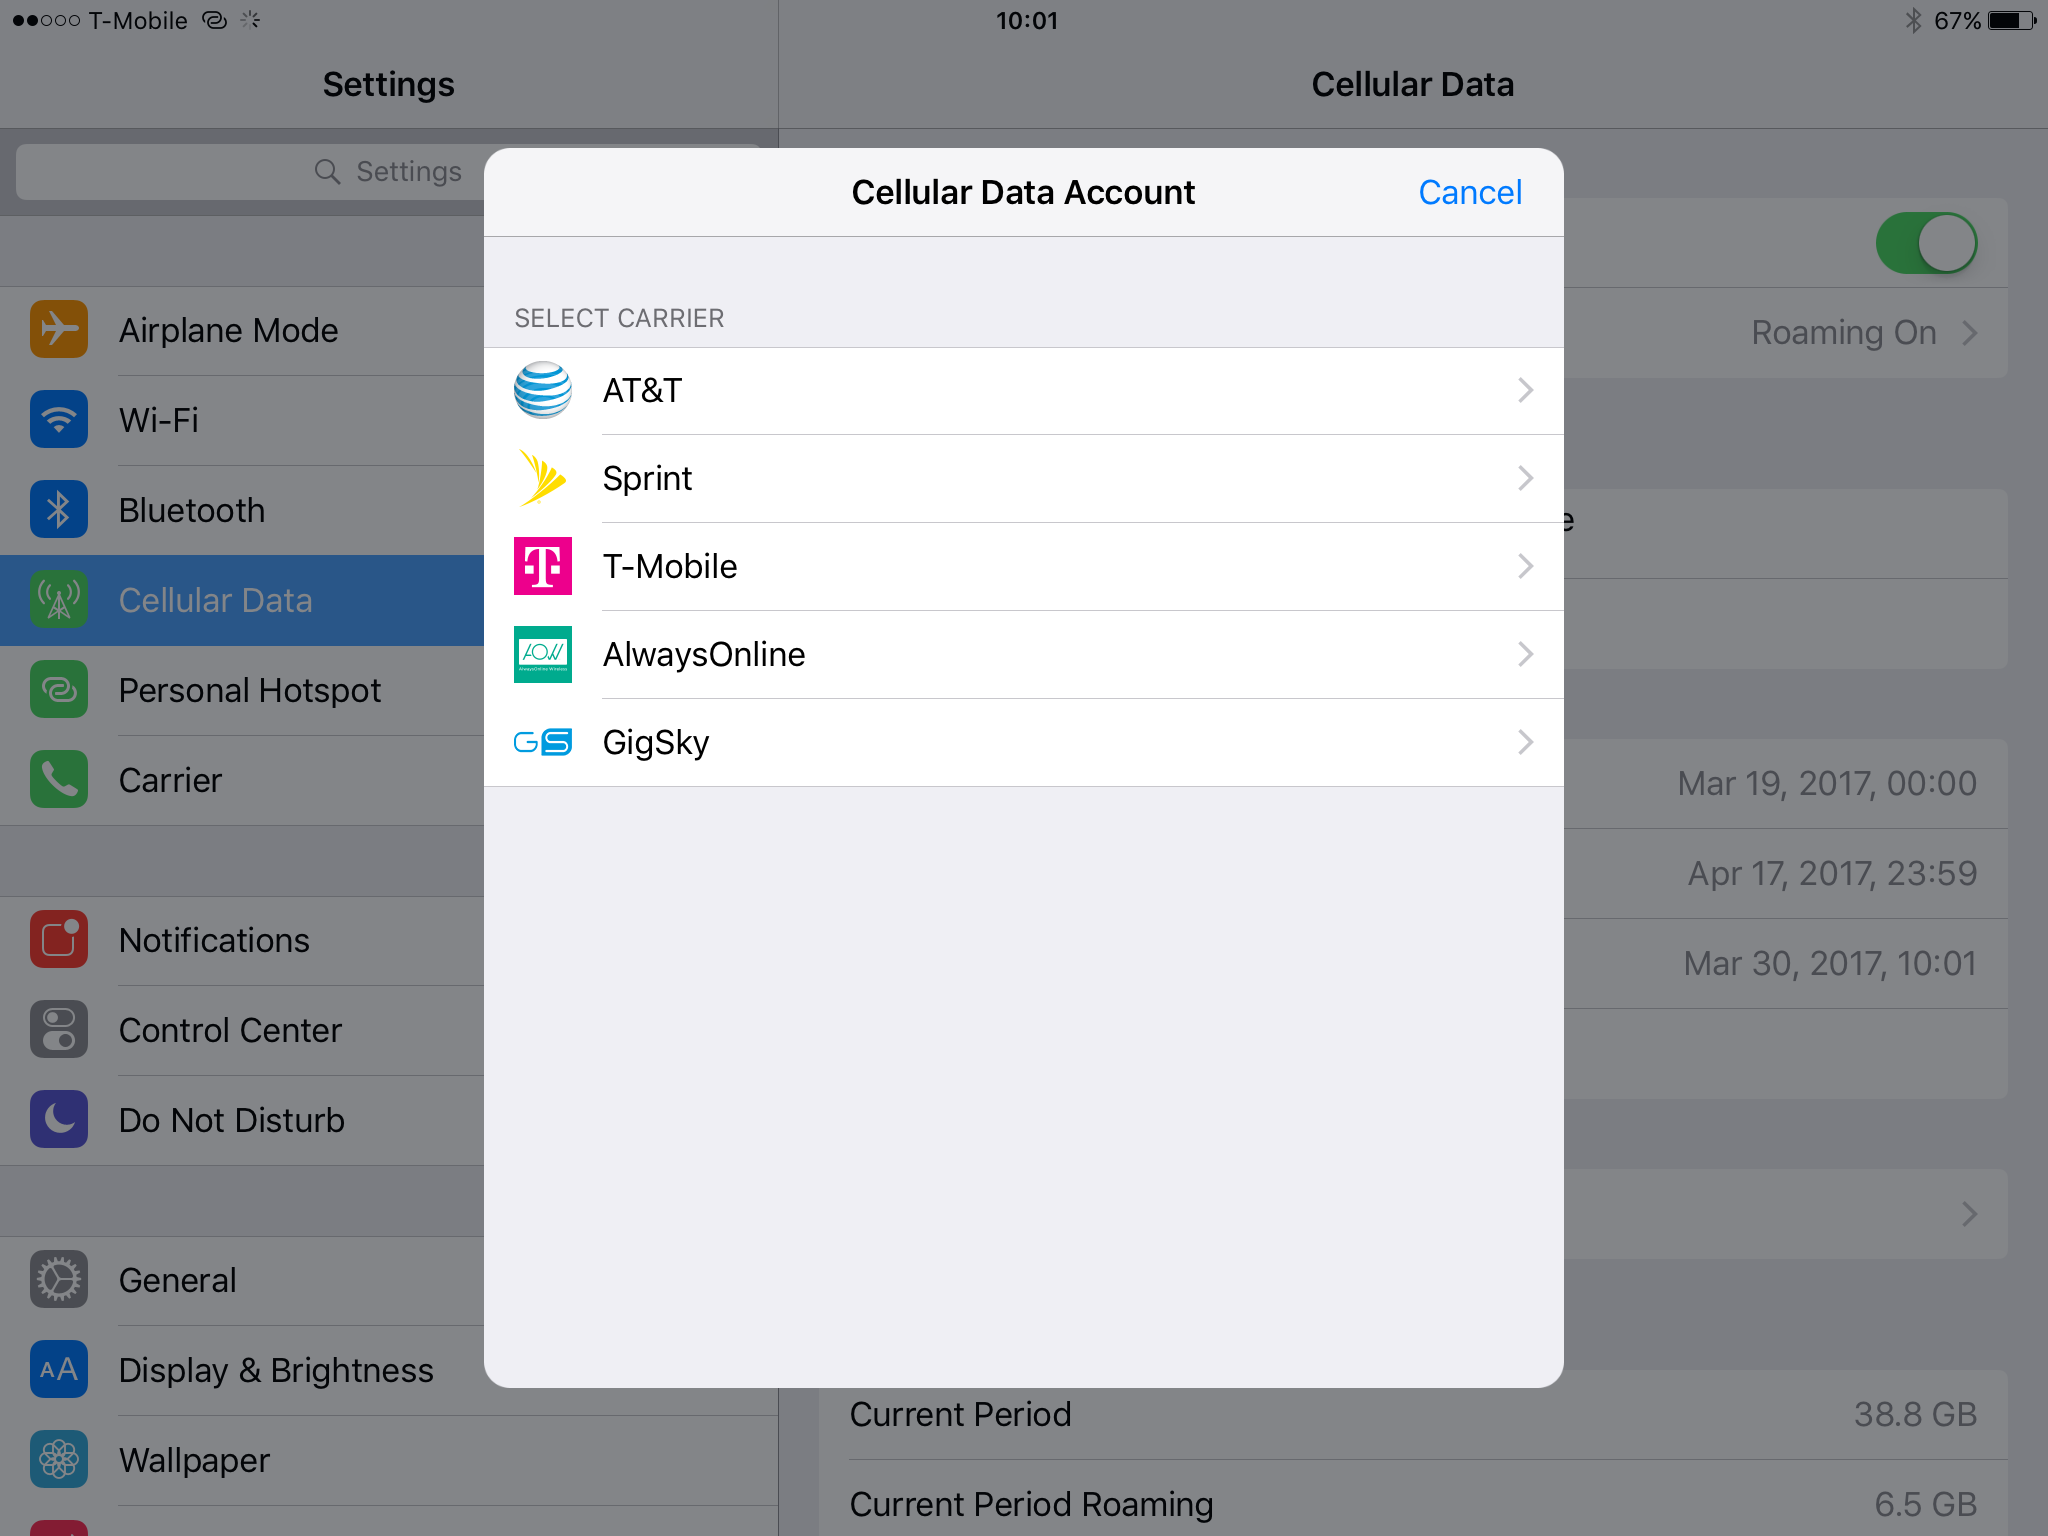Viewport: 2048px width, 1536px height.
Task: Expand the AT&T carrier chevron
Action: tap(1525, 390)
